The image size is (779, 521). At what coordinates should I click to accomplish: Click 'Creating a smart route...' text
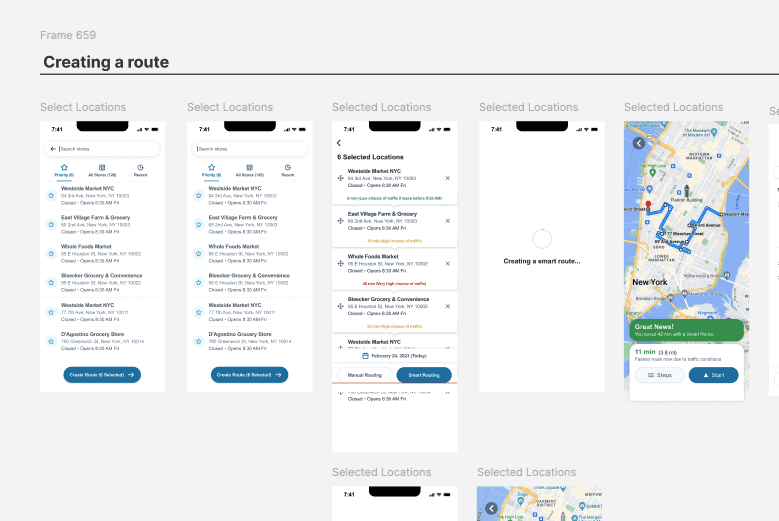(x=542, y=261)
